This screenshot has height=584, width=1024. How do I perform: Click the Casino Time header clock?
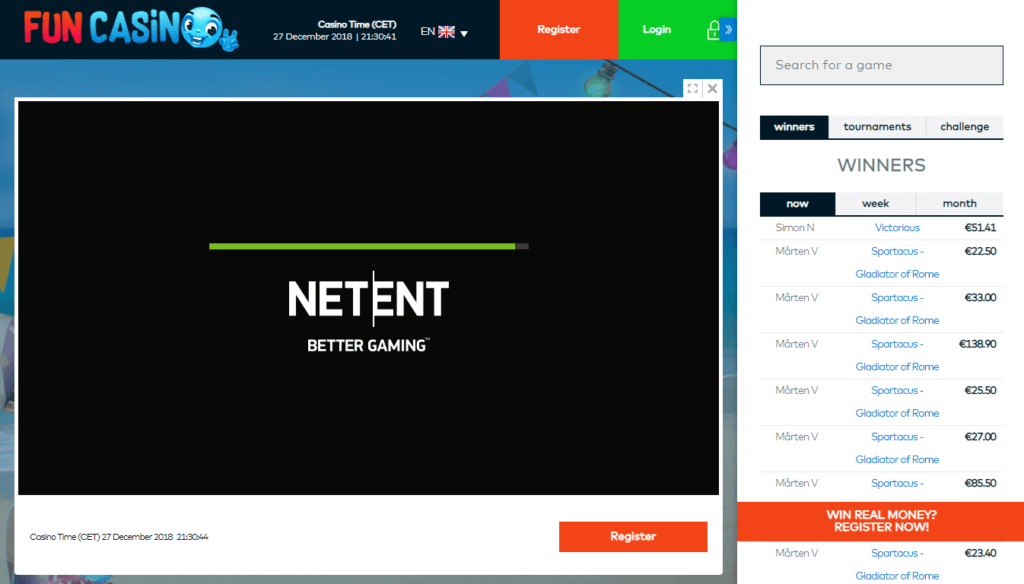click(335, 30)
